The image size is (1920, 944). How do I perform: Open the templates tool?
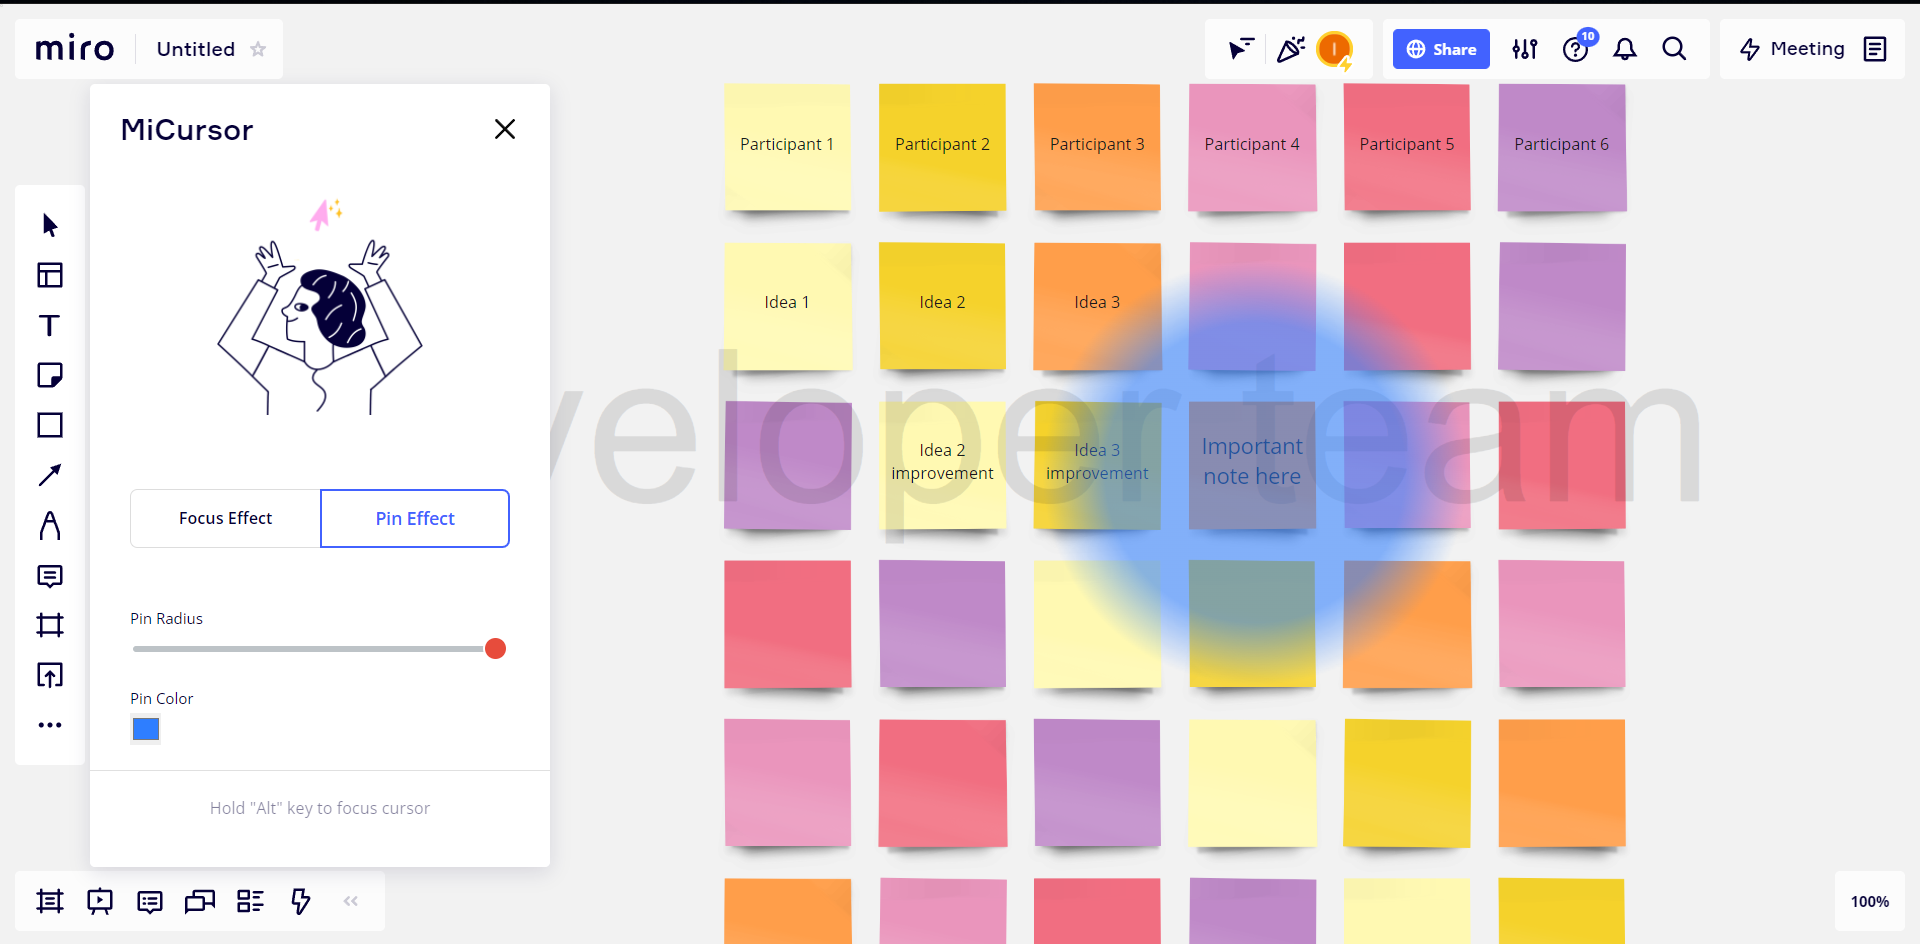point(50,275)
